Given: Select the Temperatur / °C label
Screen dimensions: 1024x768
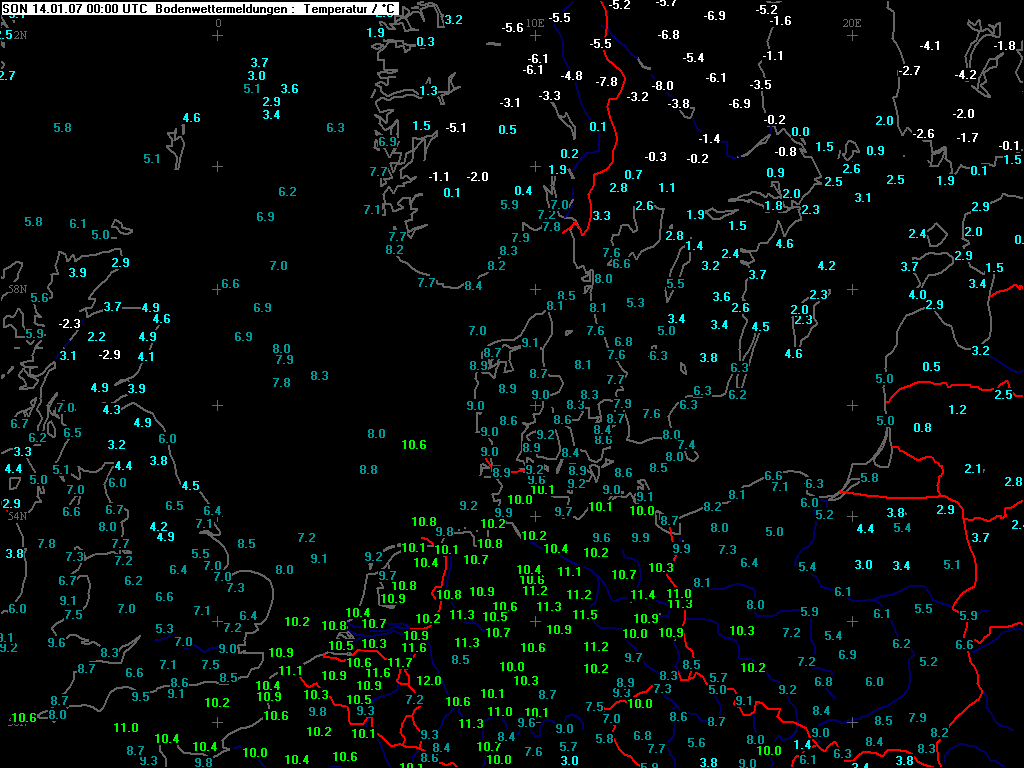Looking at the screenshot, I should 354,9.
